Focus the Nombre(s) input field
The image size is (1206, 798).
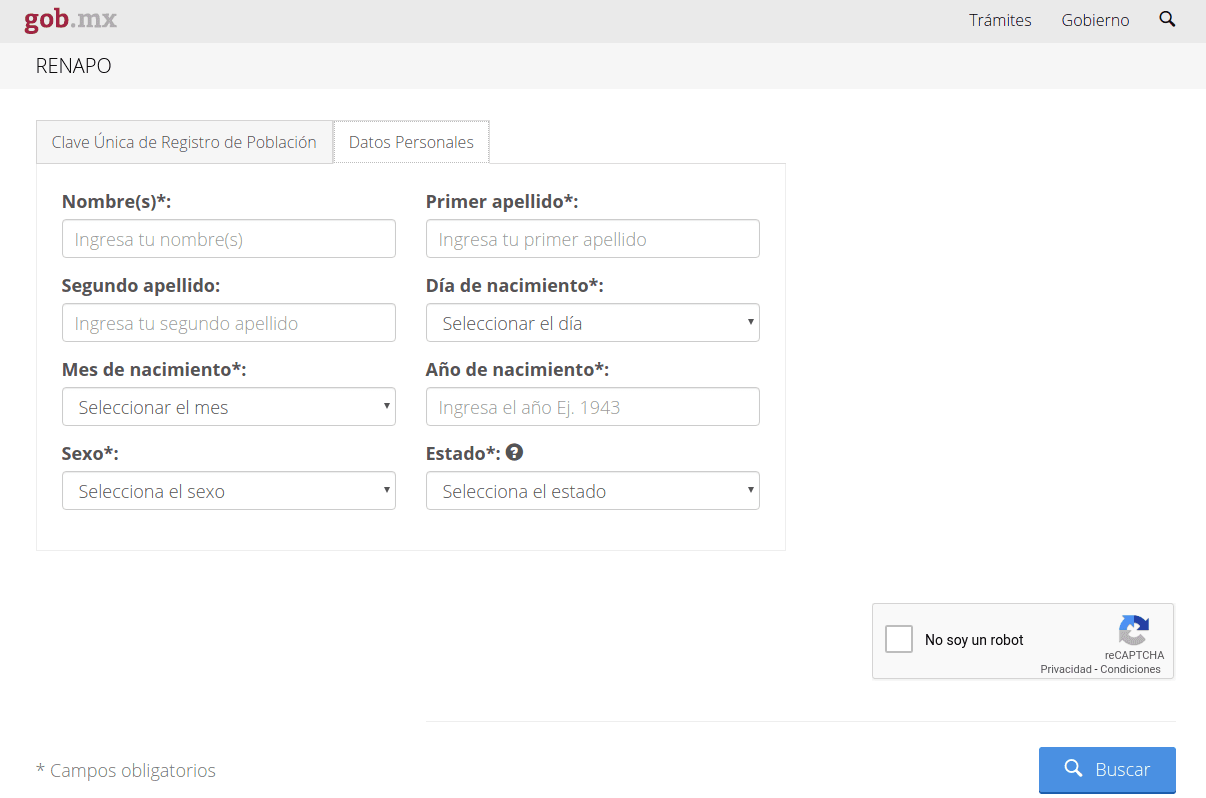[x=228, y=239]
